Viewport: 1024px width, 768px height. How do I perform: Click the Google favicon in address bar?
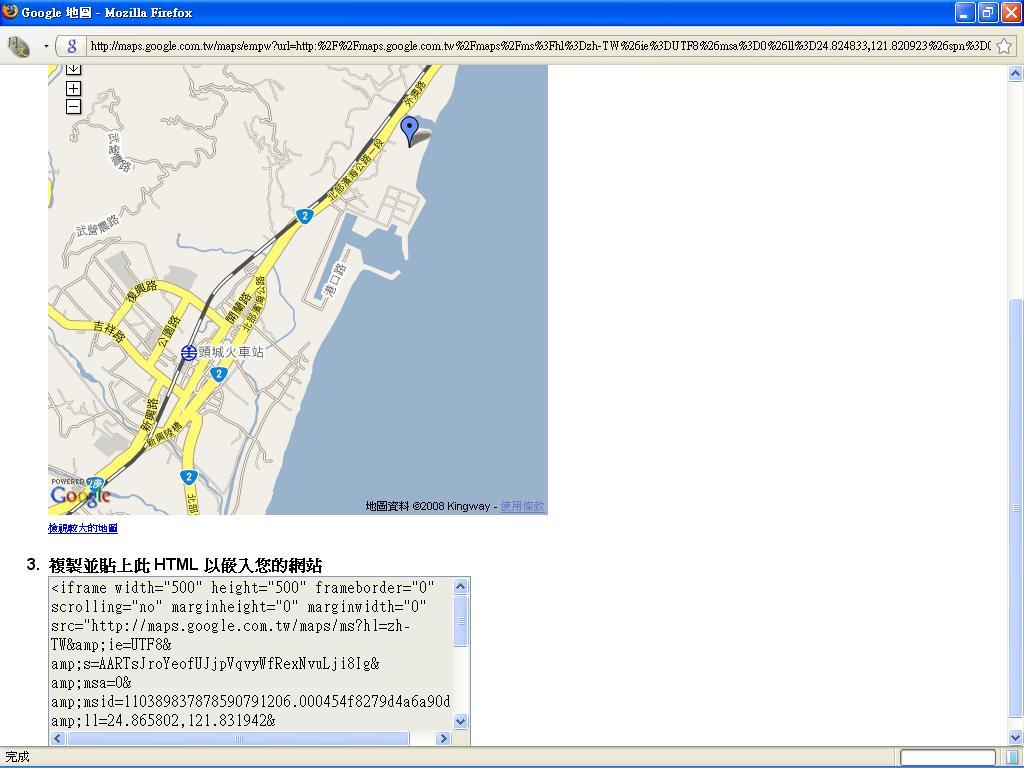72,46
